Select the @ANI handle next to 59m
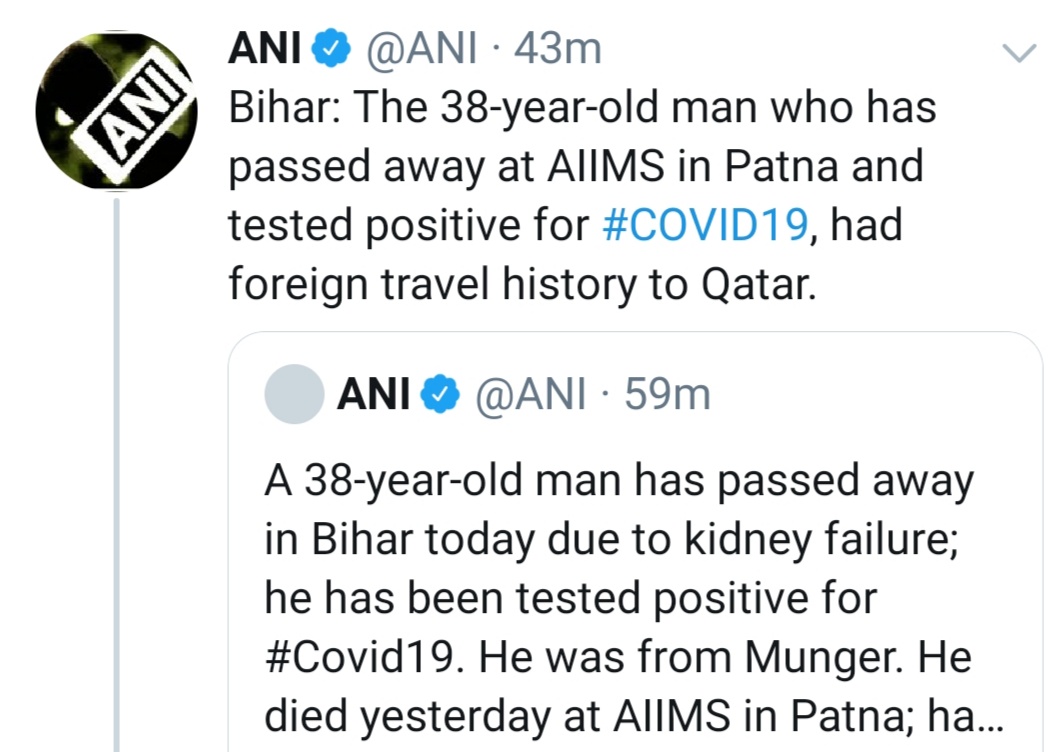This screenshot has width=1058, height=752. (531, 394)
